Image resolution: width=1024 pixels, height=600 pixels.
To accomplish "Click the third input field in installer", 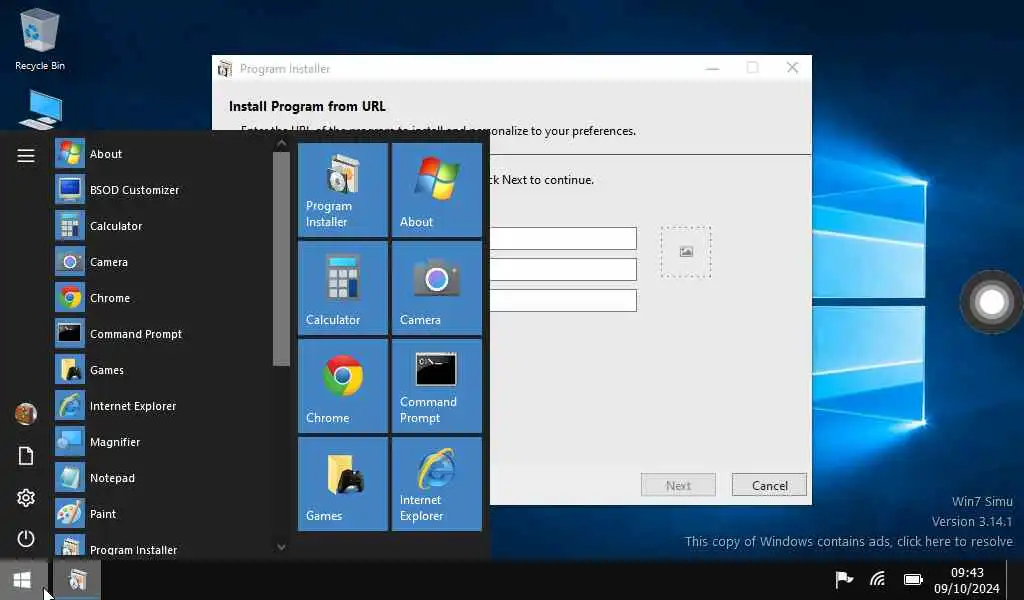I will click(x=563, y=300).
